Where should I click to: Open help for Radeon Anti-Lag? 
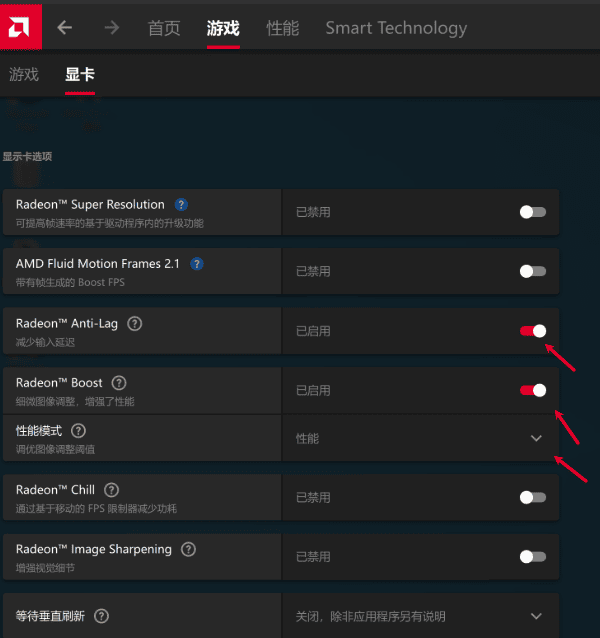(x=135, y=324)
